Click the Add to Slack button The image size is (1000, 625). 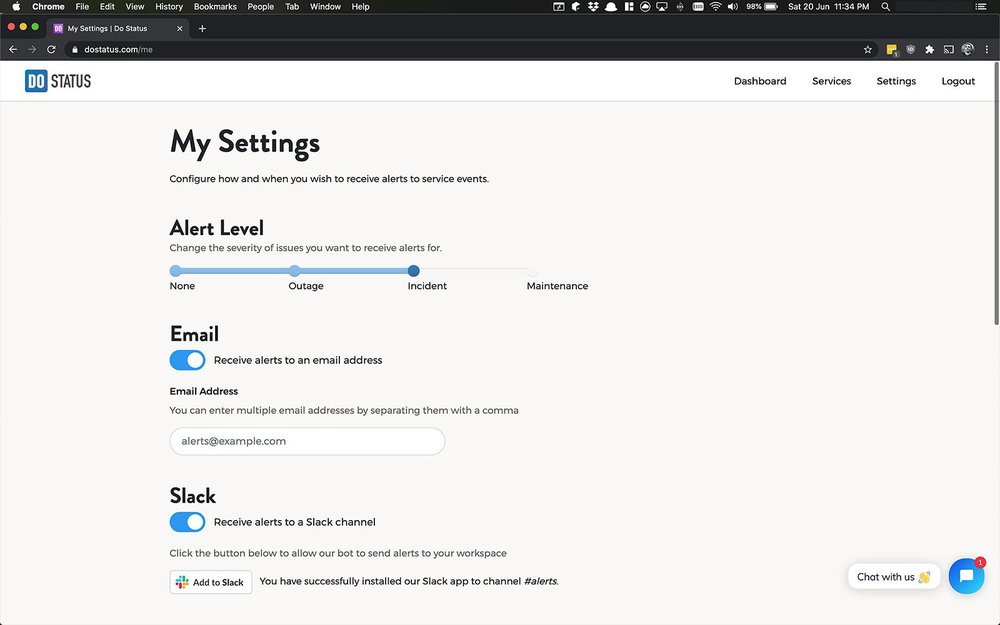[x=210, y=582]
